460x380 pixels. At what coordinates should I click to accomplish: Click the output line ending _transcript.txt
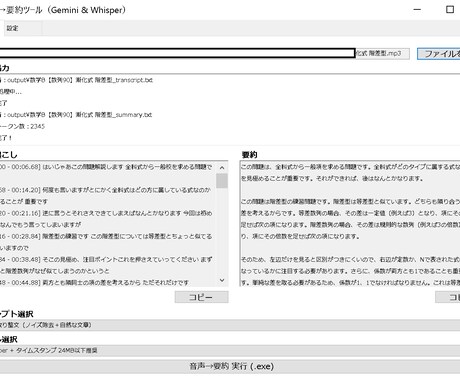coord(76,80)
